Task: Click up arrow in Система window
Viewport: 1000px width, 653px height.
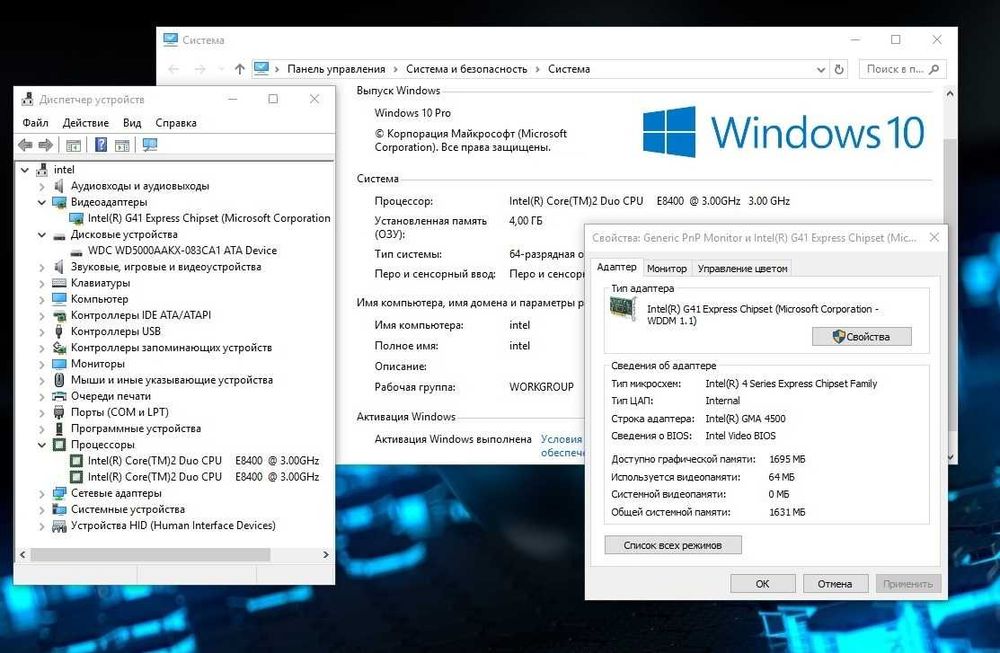Action: pyautogui.click(x=239, y=69)
